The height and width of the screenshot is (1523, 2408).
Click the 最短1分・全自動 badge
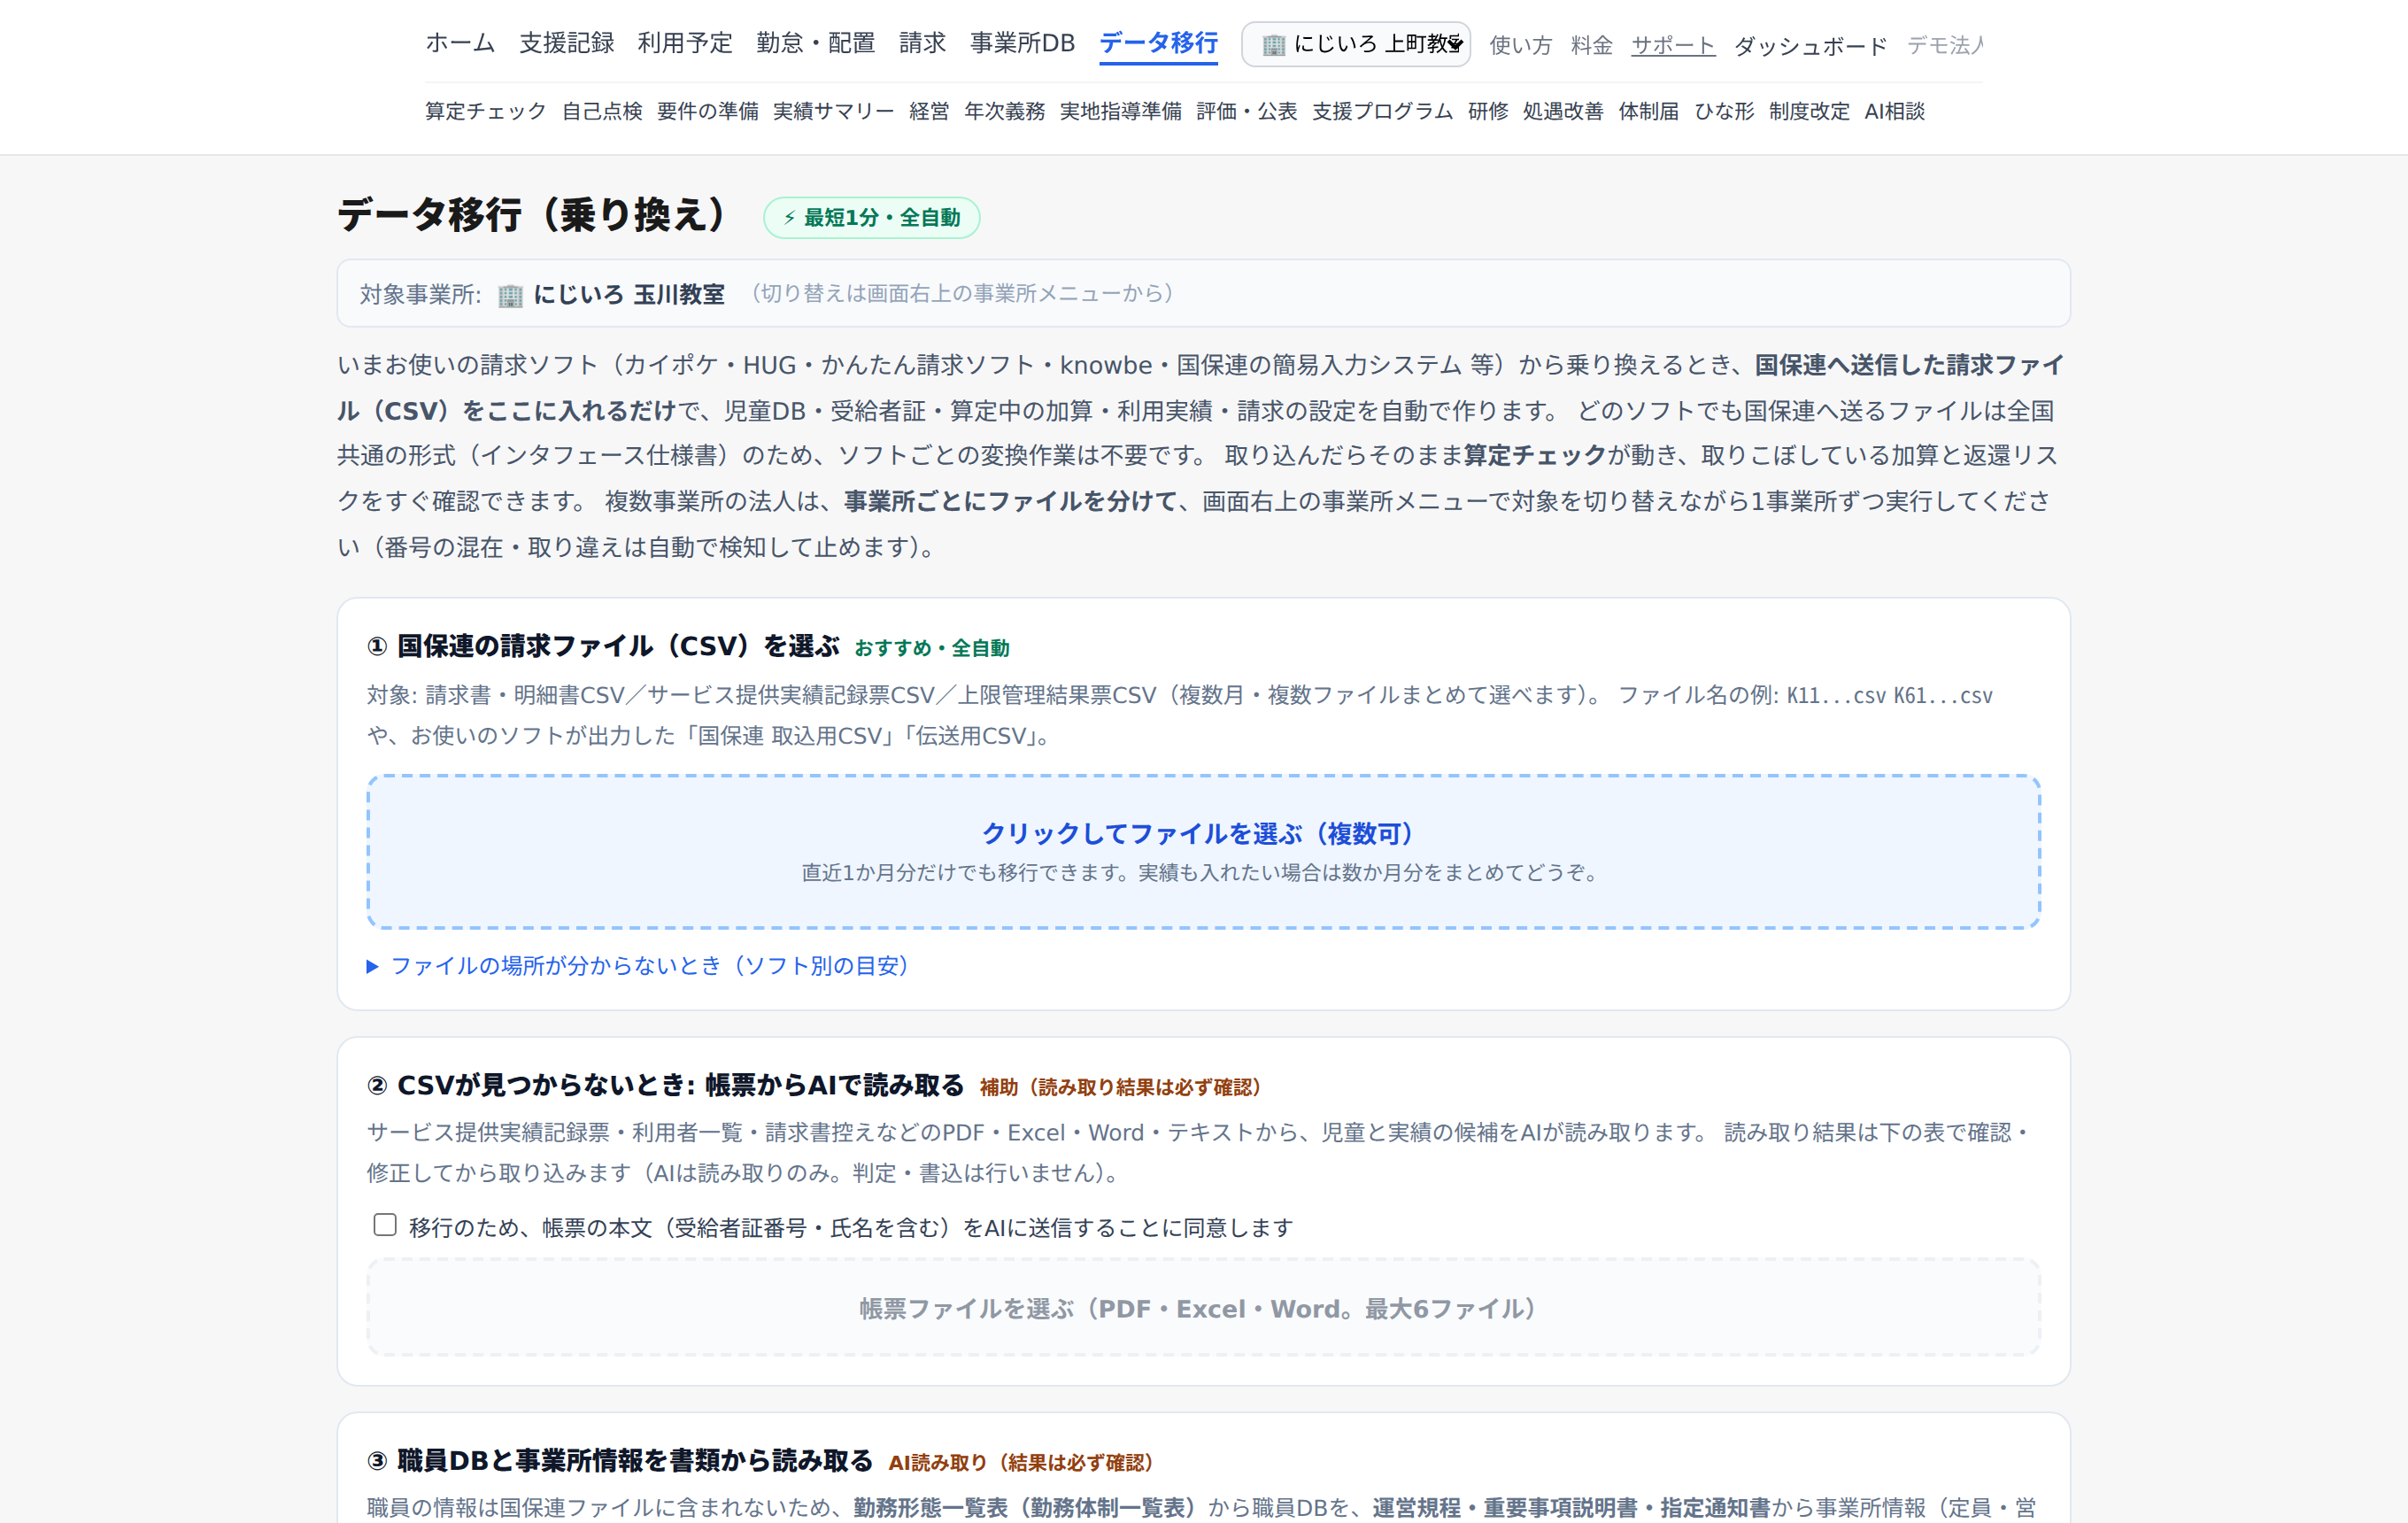871,217
